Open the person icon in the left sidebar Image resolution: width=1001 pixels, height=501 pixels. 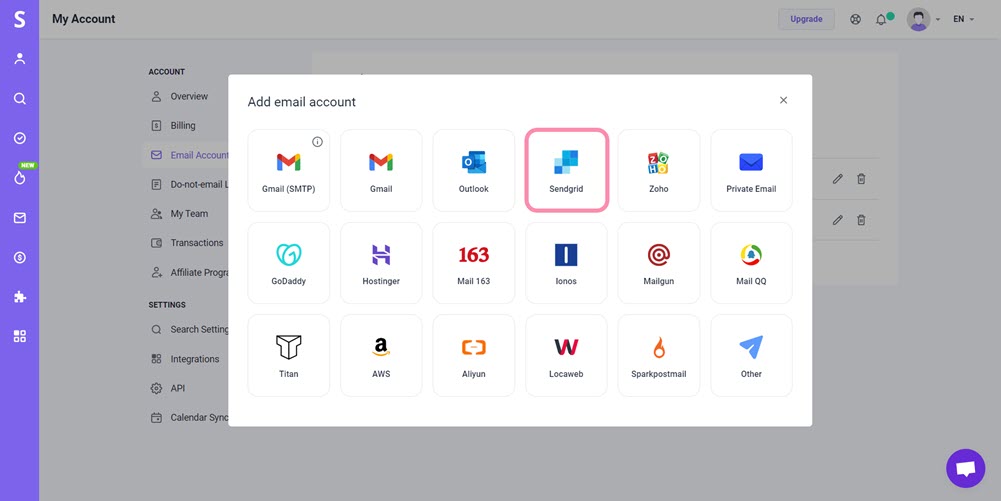tap(20, 59)
